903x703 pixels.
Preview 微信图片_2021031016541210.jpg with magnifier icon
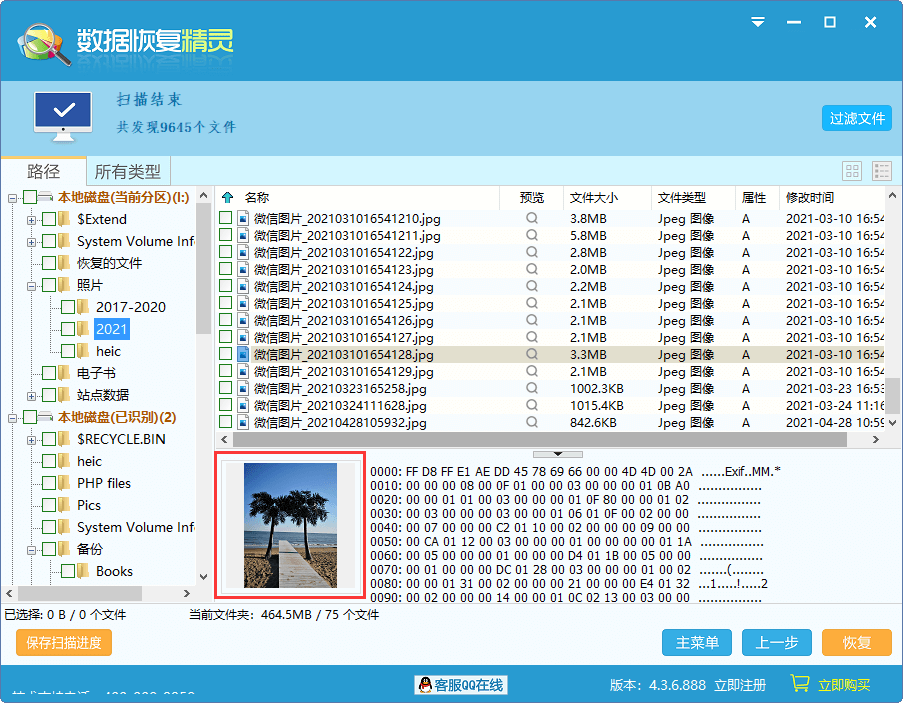(532, 218)
